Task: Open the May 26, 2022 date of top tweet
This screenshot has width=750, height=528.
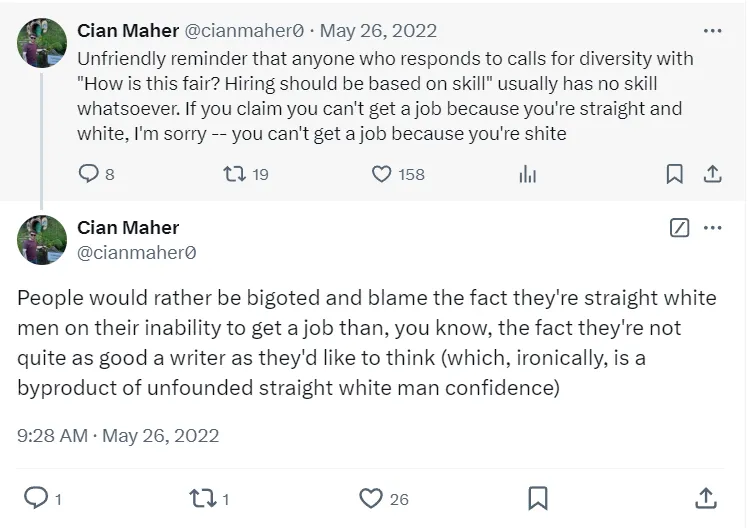Action: 378,31
